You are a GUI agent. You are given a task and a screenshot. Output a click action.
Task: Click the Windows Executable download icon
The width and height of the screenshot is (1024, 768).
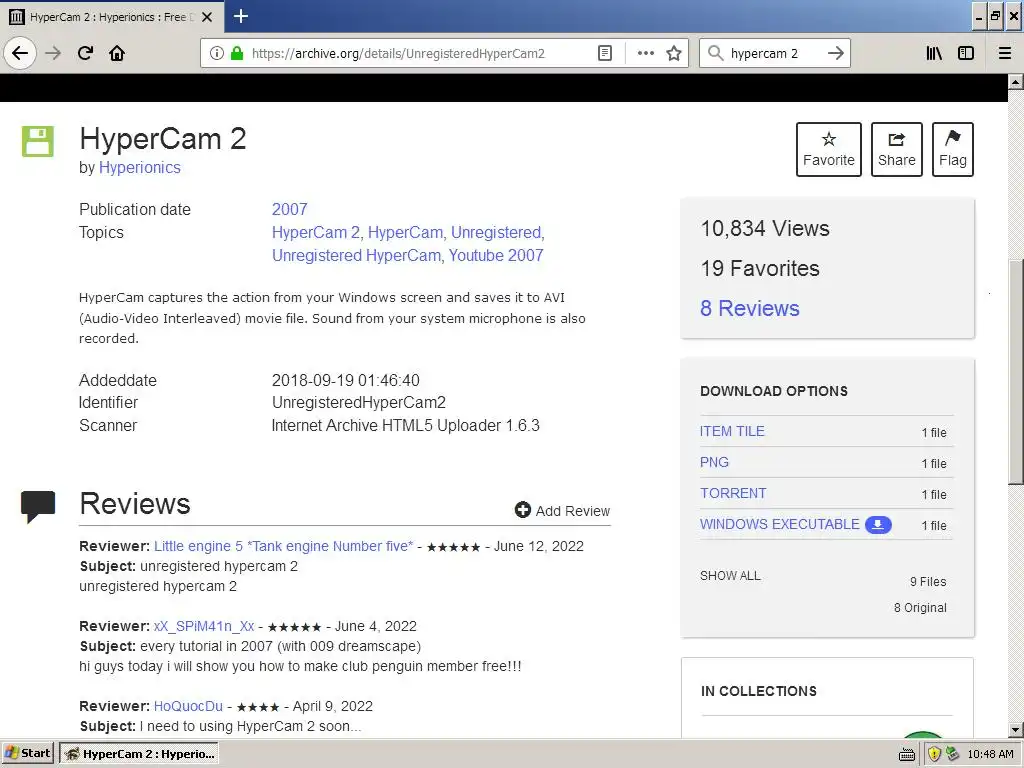[878, 524]
